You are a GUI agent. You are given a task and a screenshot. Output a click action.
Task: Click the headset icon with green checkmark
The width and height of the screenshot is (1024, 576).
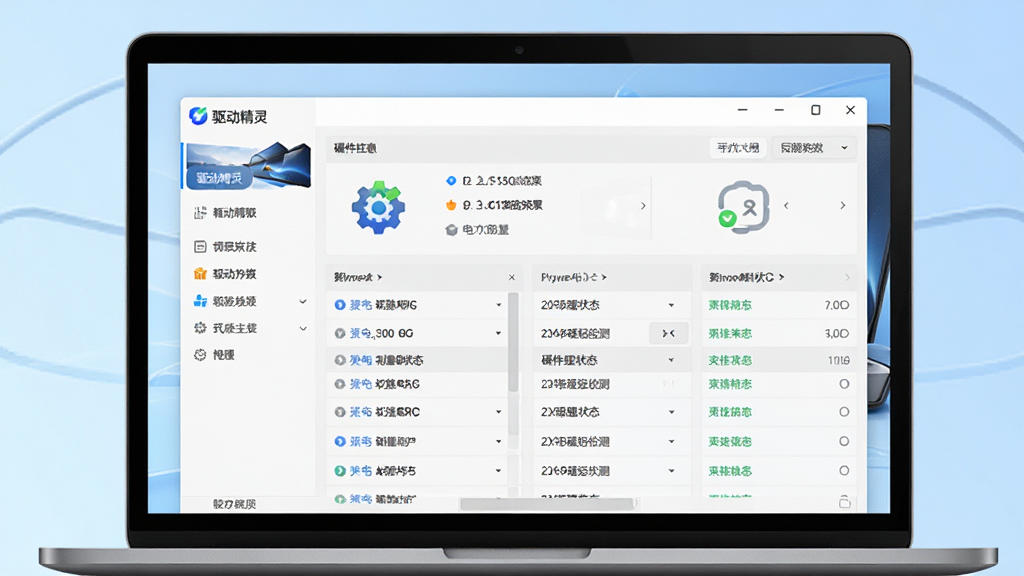743,206
